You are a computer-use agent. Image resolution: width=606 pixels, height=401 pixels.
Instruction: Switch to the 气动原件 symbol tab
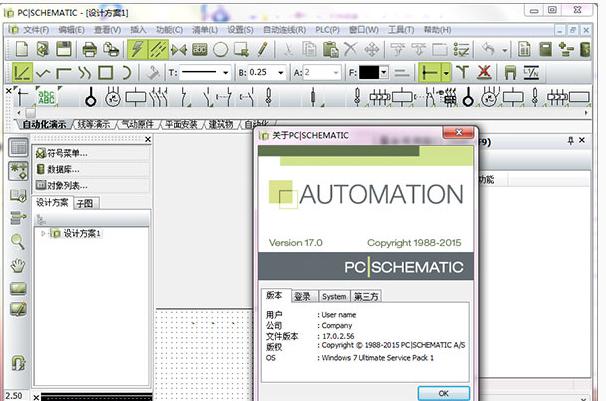pos(138,124)
